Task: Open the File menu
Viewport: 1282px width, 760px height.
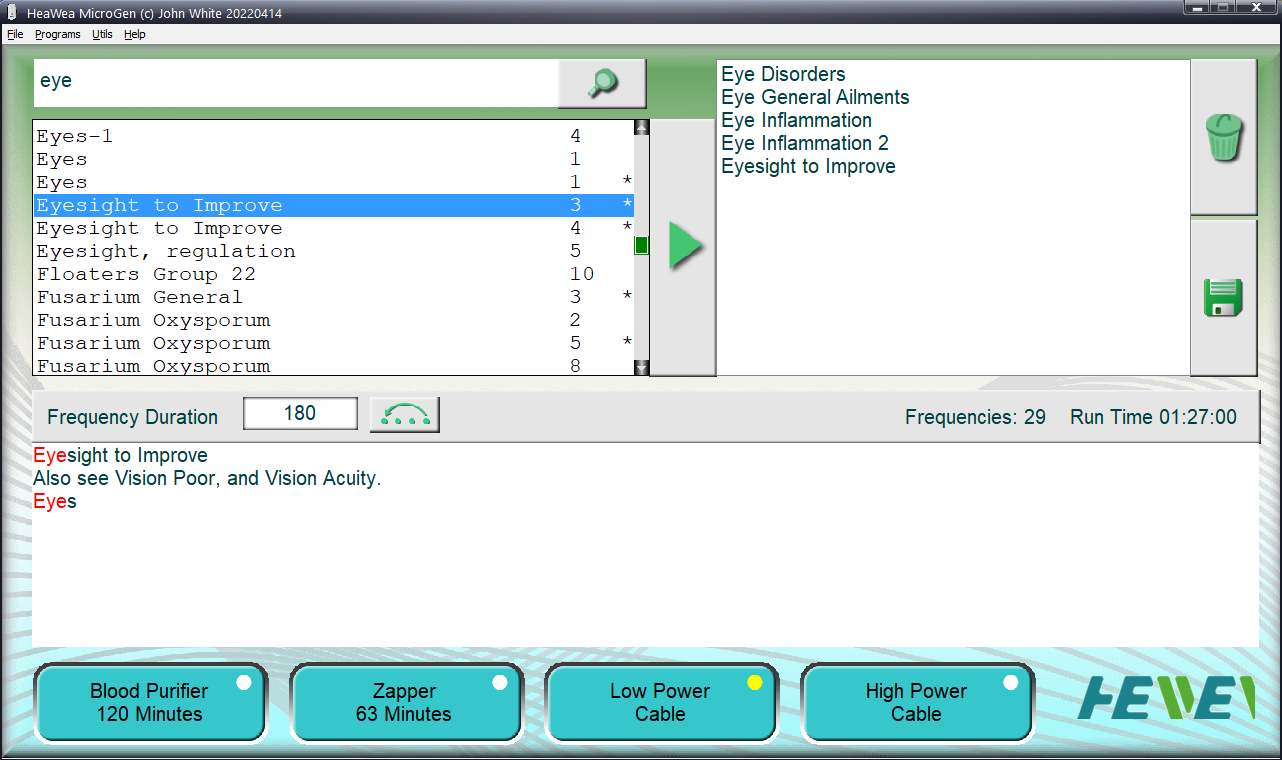Action: click(15, 34)
